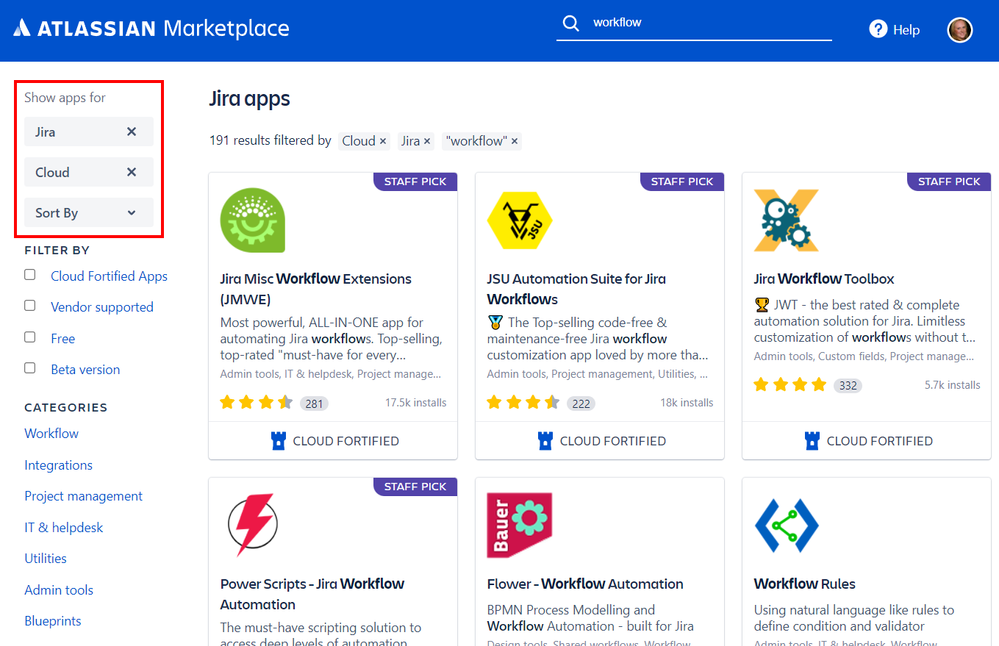Click the Atlassian Marketplace logo
Viewport: 999px width, 646px height.
(152, 29)
